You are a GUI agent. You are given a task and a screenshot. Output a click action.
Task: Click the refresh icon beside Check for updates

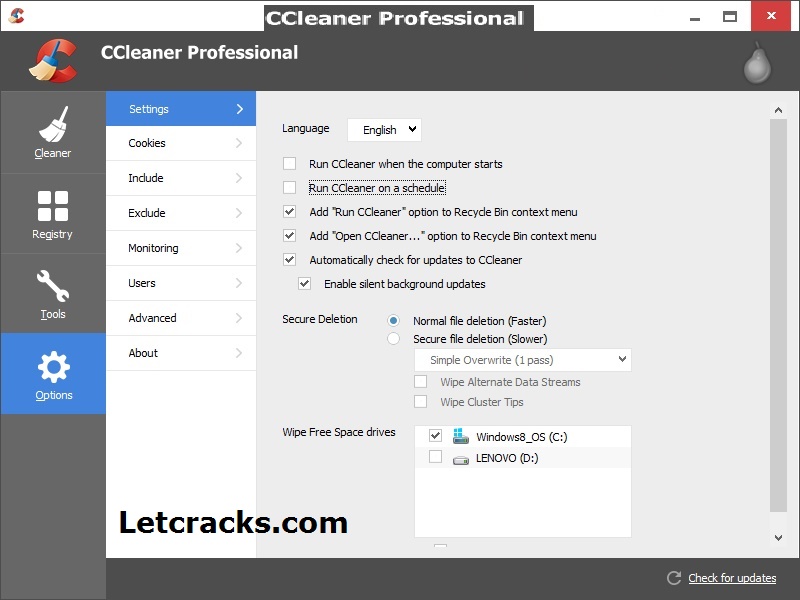point(674,578)
